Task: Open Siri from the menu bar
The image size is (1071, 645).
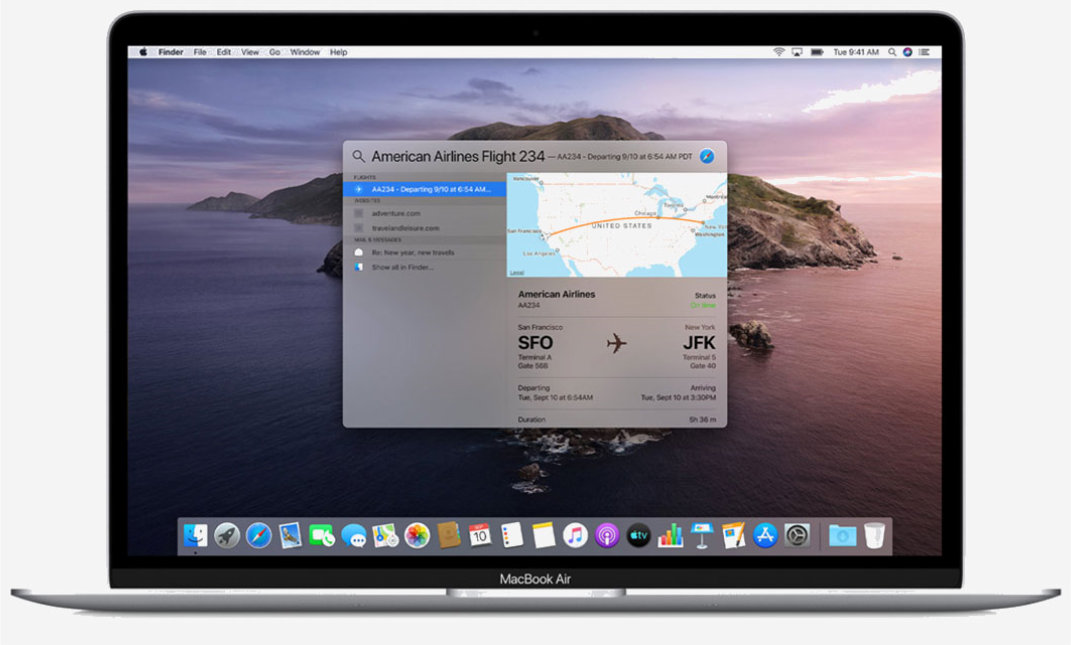Action: coord(908,52)
